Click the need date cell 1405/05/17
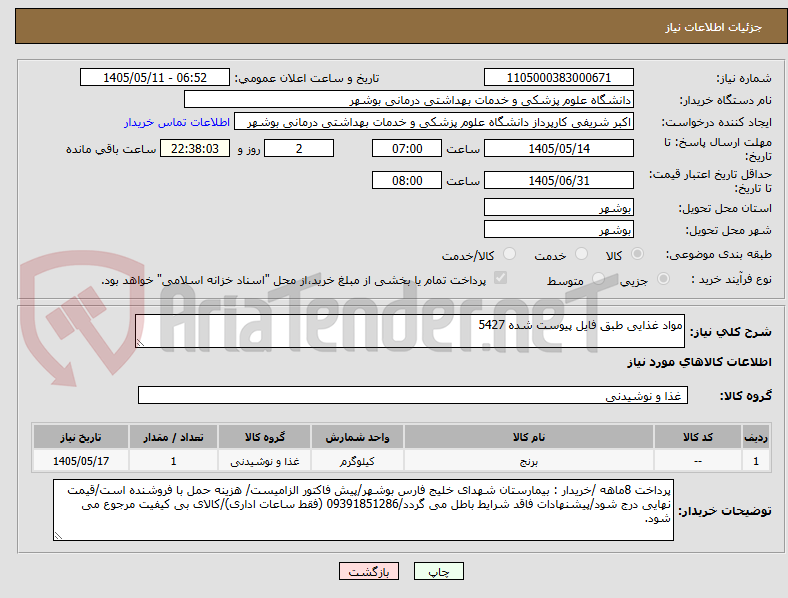Viewport: 788px width, 598px height. point(81,461)
